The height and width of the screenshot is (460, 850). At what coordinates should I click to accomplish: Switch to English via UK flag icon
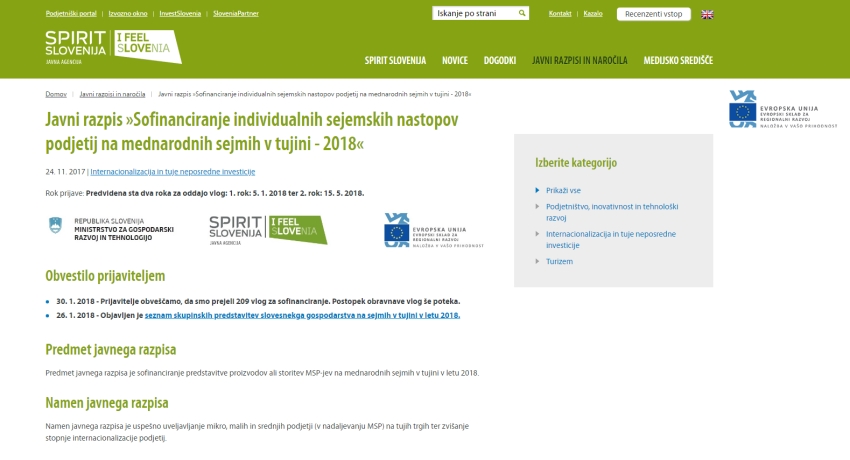pyautogui.click(x=707, y=15)
